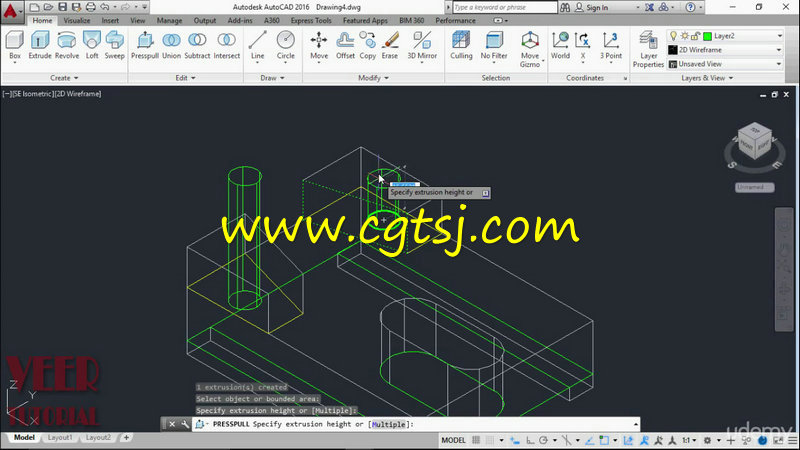Click the Subtract solid tool
This screenshot has width=800, height=450.
pos(197,45)
